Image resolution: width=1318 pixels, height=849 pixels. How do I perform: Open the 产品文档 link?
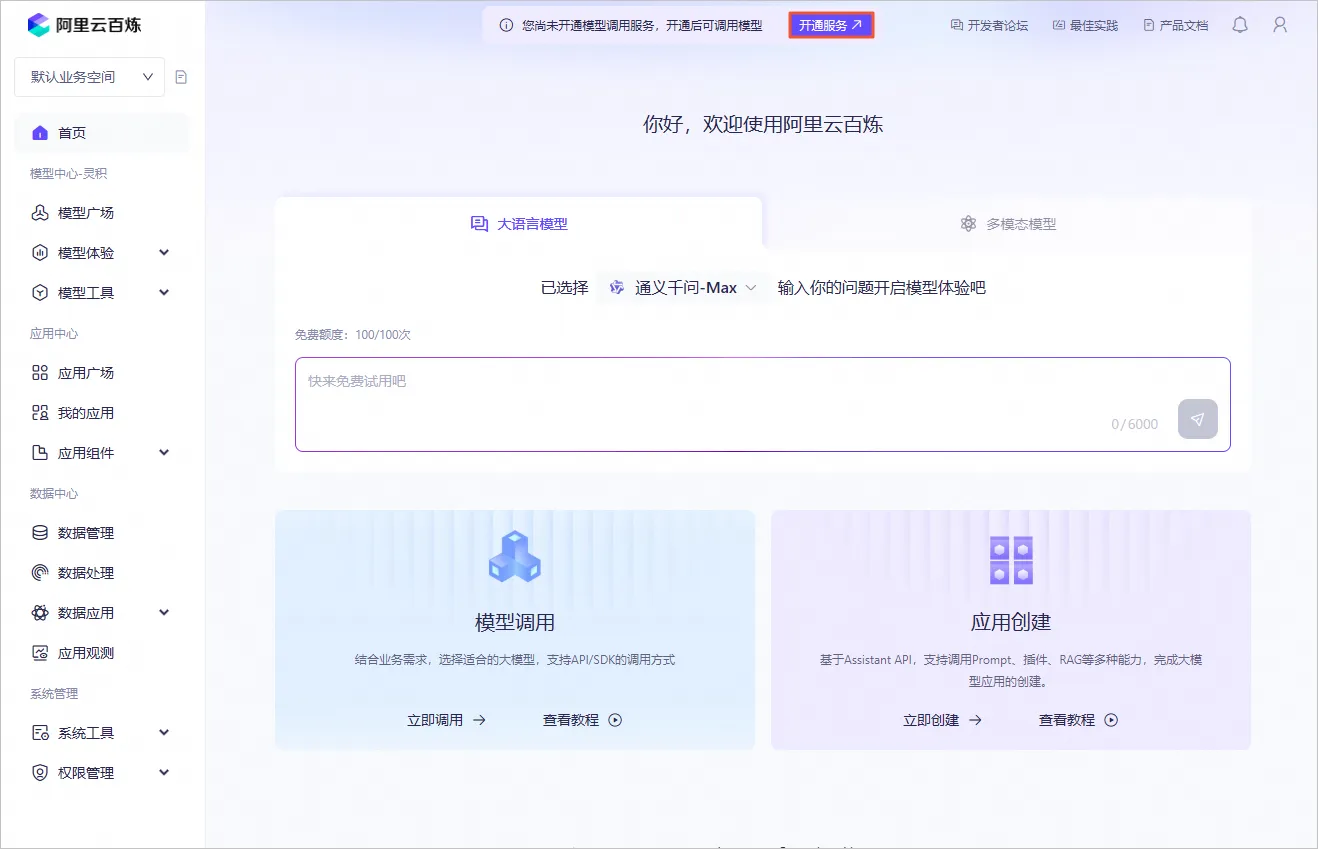click(x=1175, y=25)
